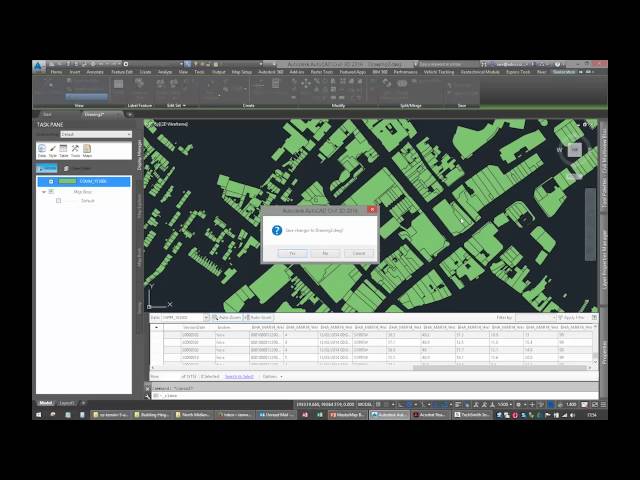Expand the Map Base group in layers
The image size is (640, 480).
44,191
